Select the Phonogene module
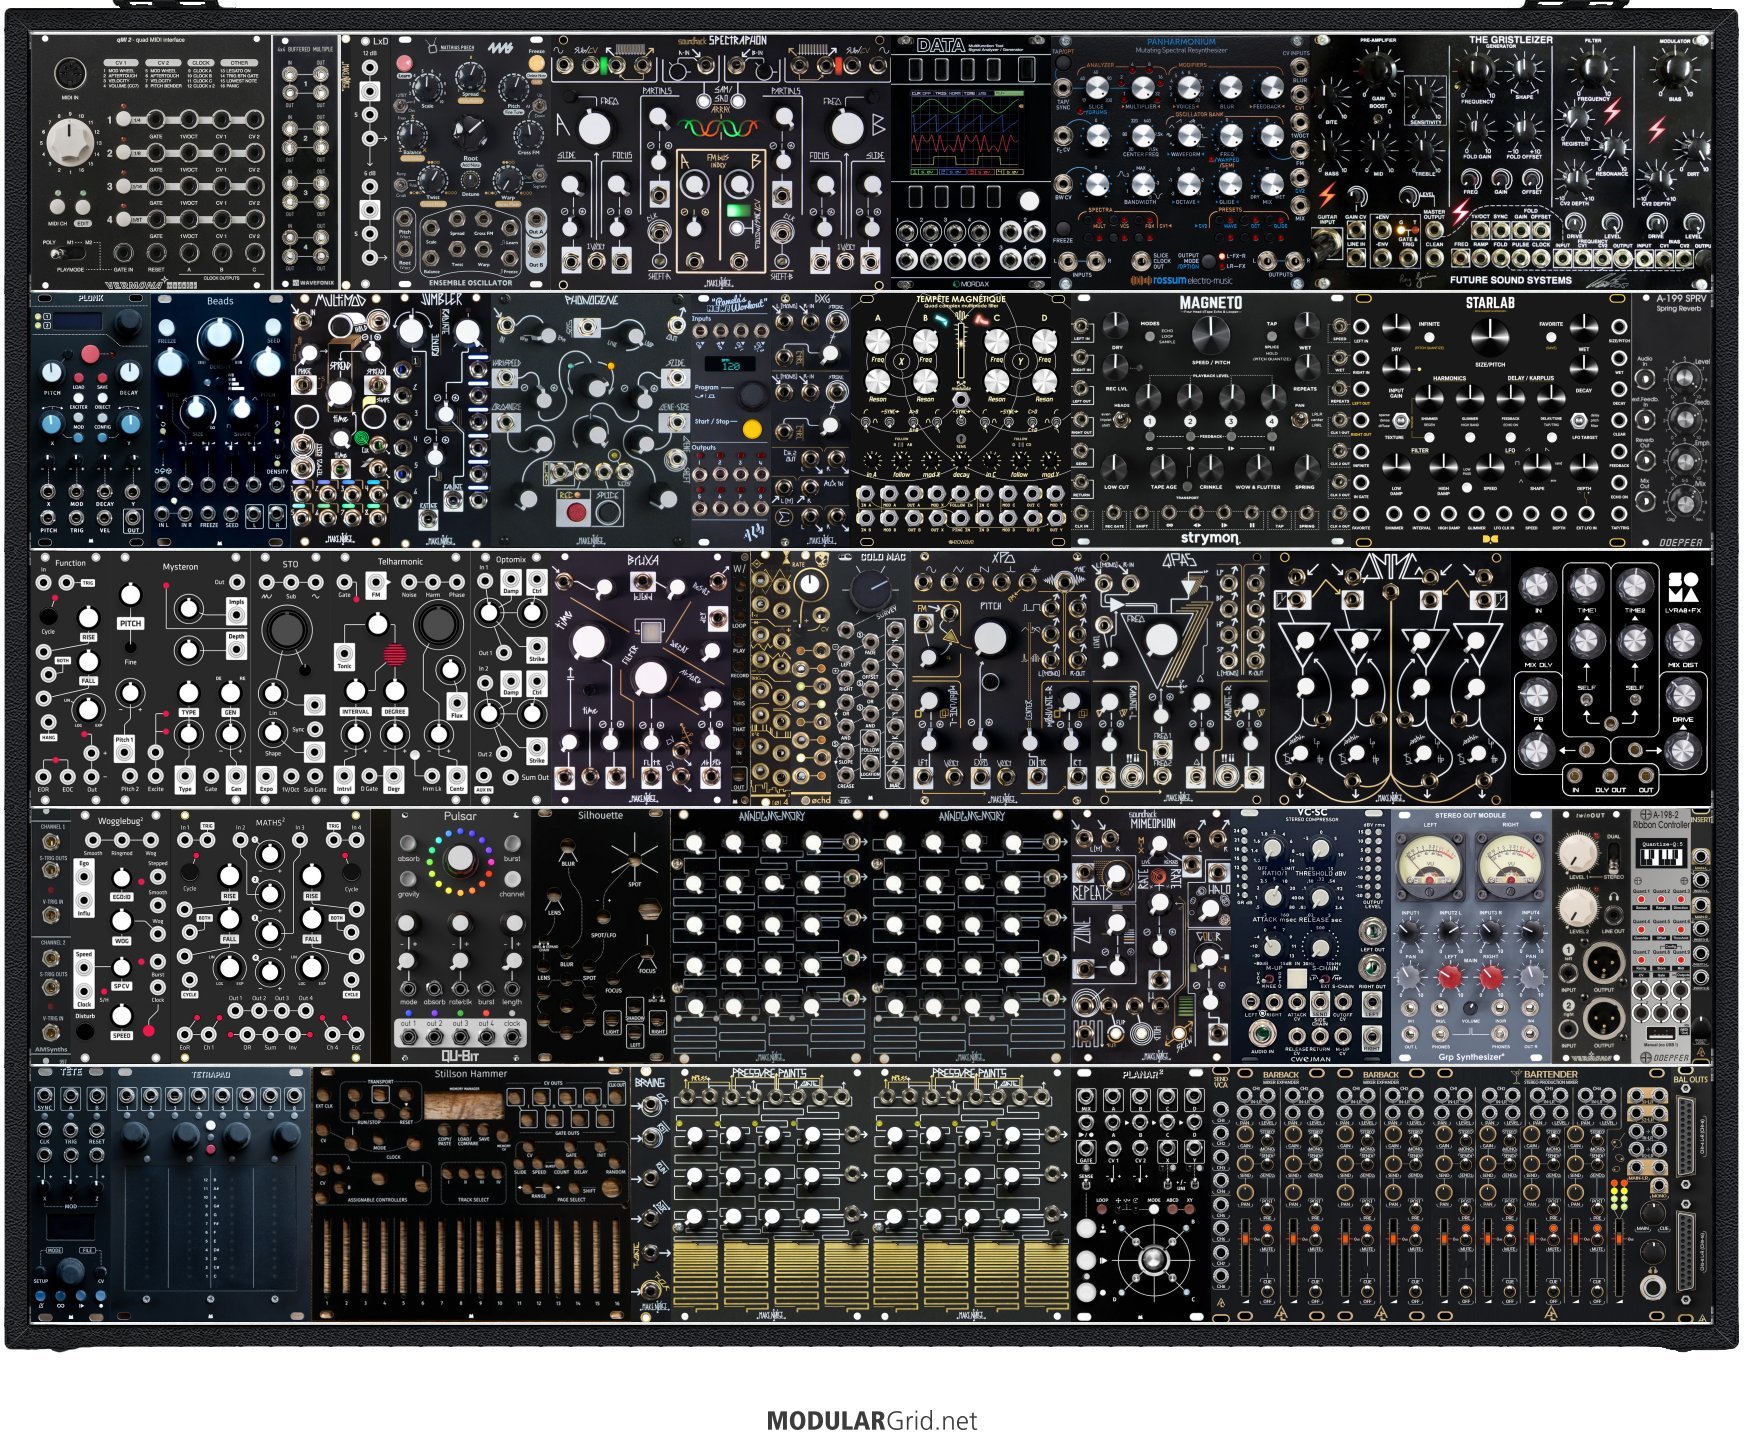The image size is (1746, 1442). pos(591,420)
